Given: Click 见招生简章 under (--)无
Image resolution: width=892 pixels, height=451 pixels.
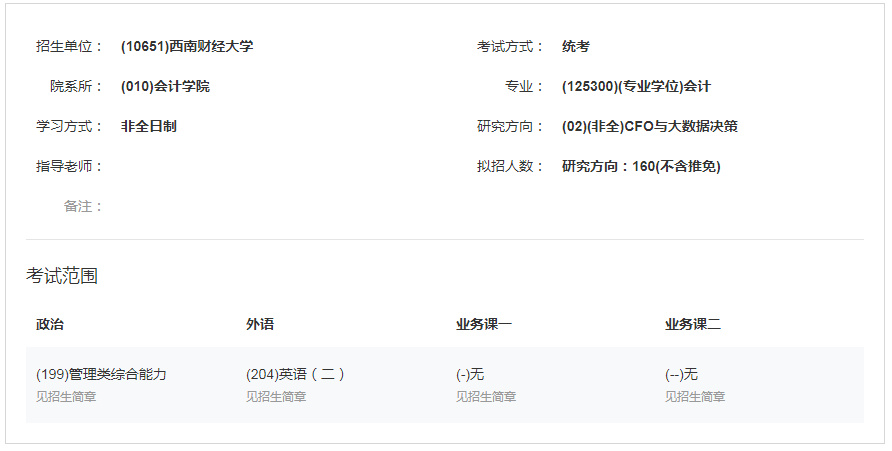Looking at the screenshot, I should [695, 397].
